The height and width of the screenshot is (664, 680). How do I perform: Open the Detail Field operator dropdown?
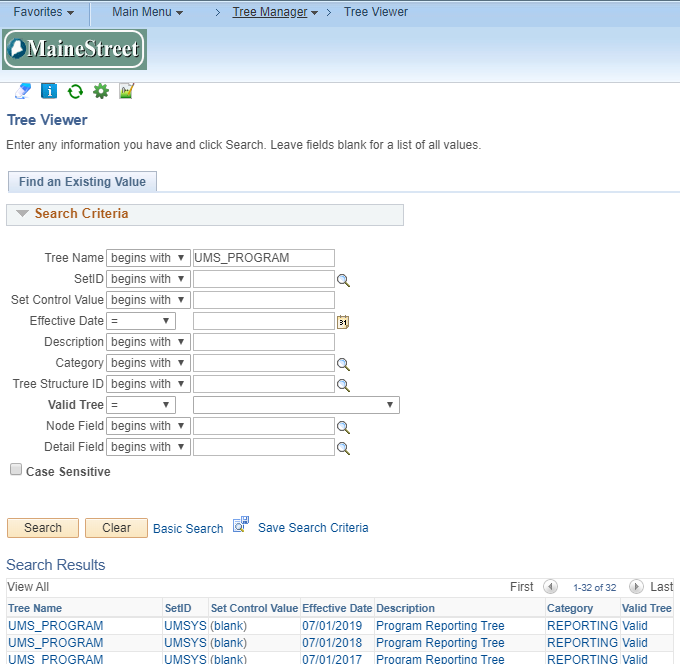(148, 447)
